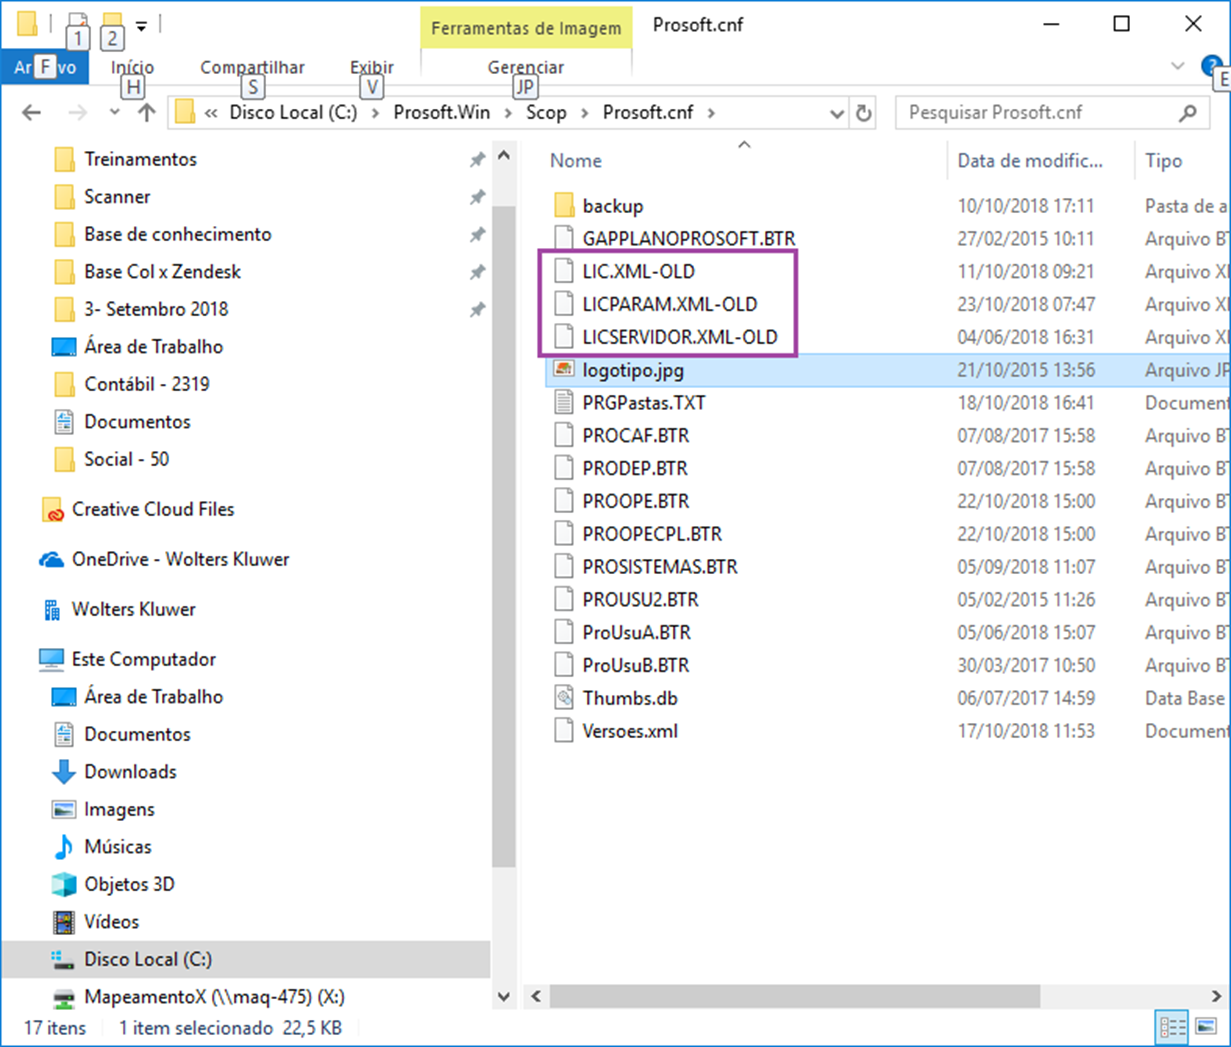The image size is (1231, 1047).
Task: Switch to the Início ribbon tab
Action: click(x=132, y=67)
